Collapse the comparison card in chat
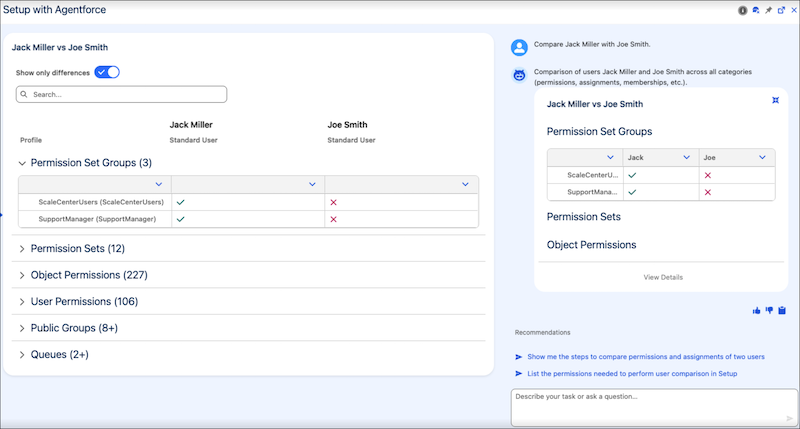This screenshot has width=800, height=429. click(x=776, y=100)
